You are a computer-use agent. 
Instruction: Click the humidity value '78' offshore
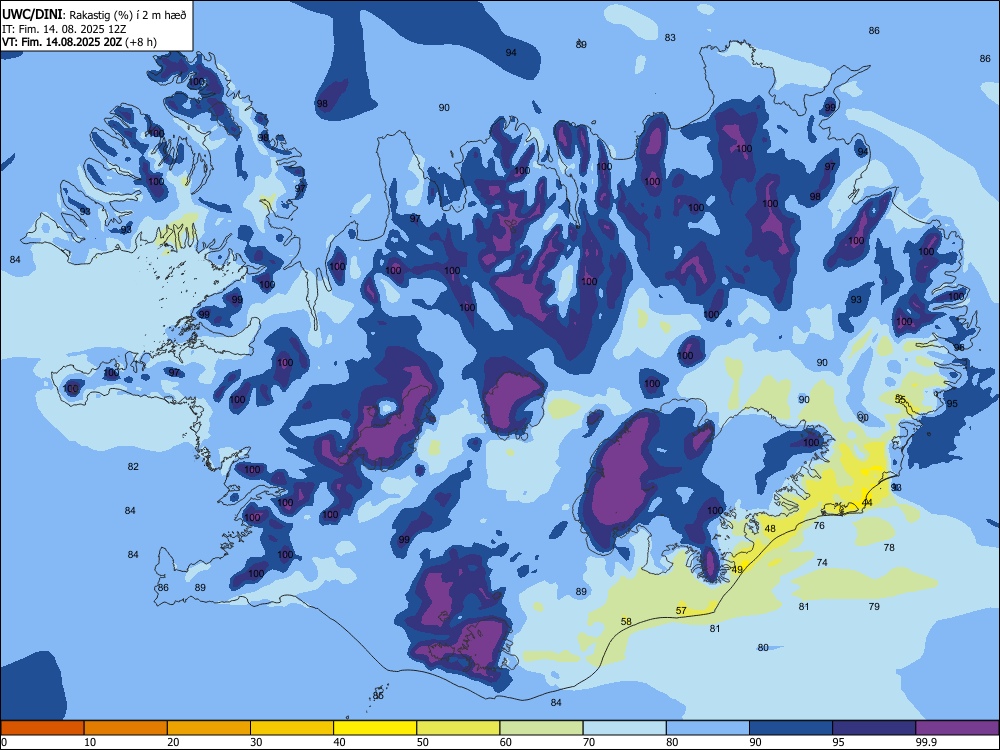[889, 548]
